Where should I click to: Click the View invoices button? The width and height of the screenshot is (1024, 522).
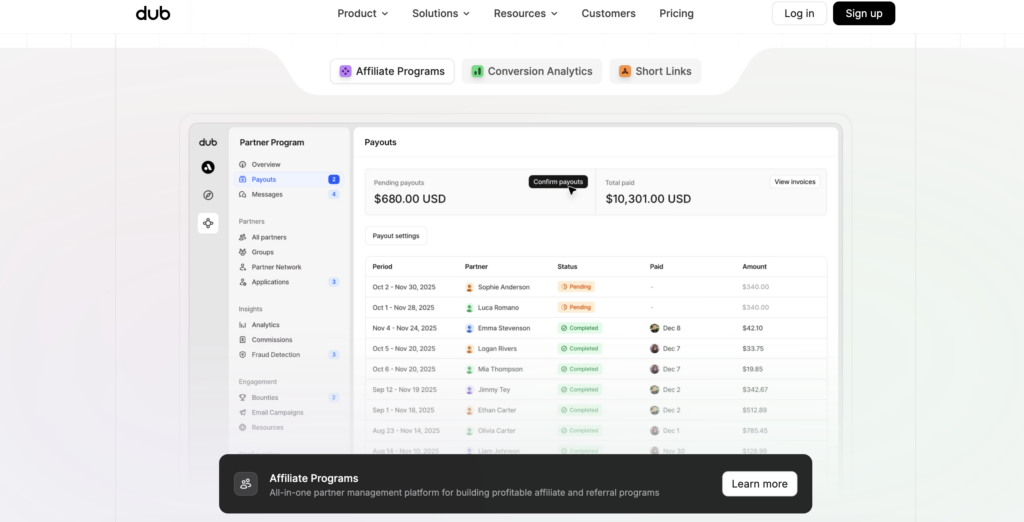[x=795, y=182]
